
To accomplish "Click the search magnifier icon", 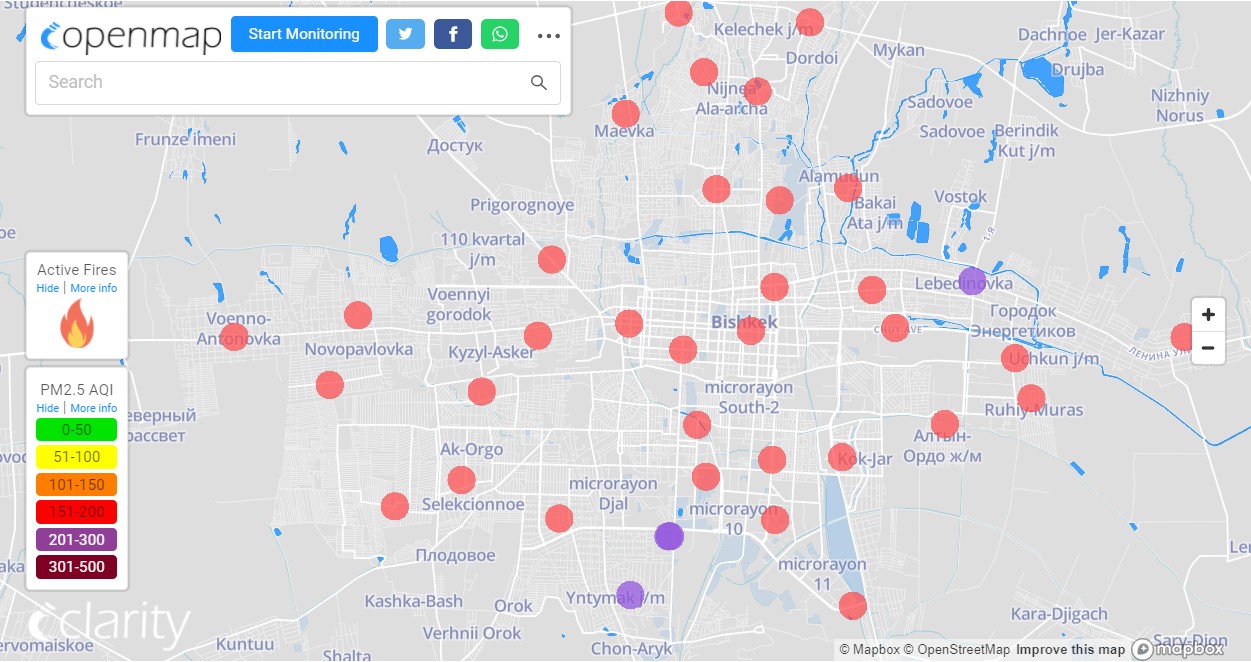I will (x=539, y=83).
